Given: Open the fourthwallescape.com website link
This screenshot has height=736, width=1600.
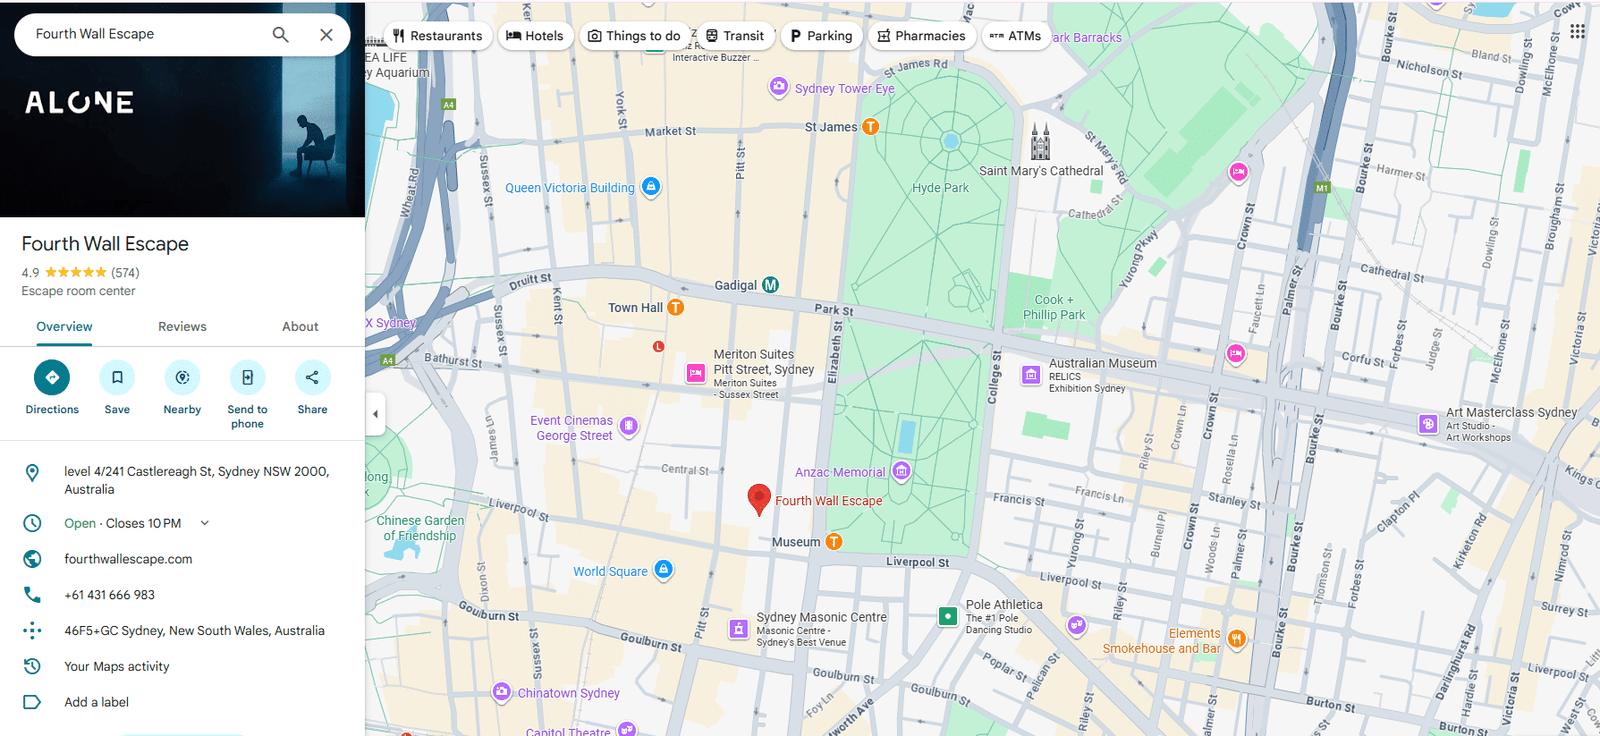Looking at the screenshot, I should click(x=128, y=559).
